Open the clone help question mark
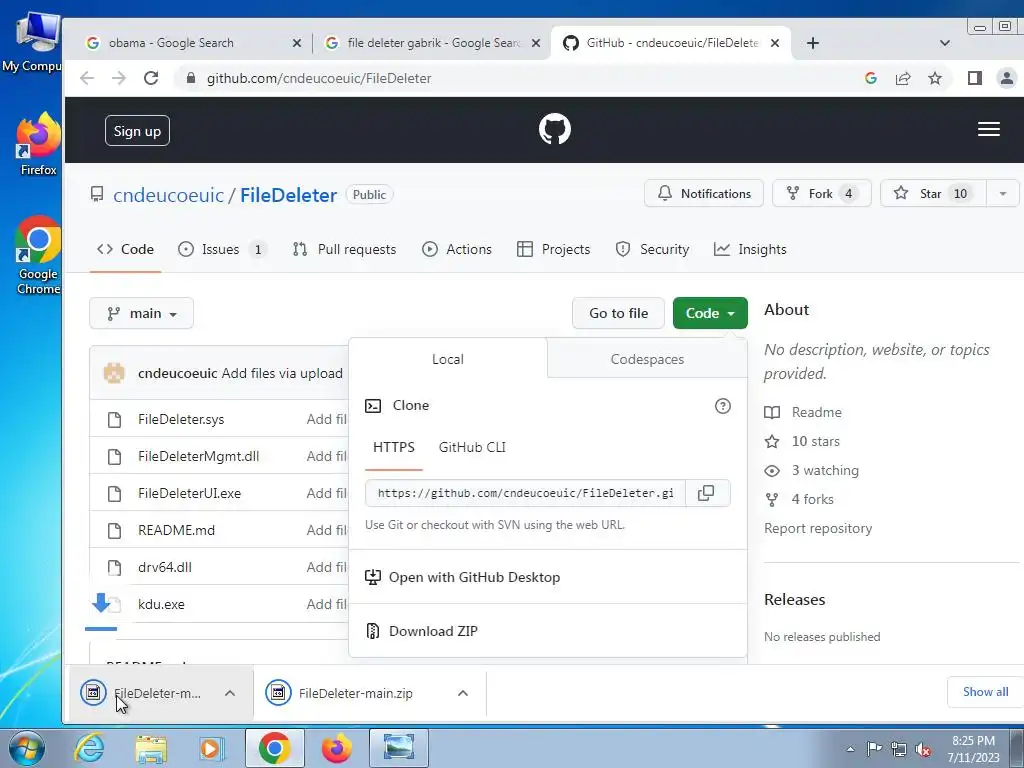Screen dimensions: 1024x768 pyautogui.click(x=722, y=406)
